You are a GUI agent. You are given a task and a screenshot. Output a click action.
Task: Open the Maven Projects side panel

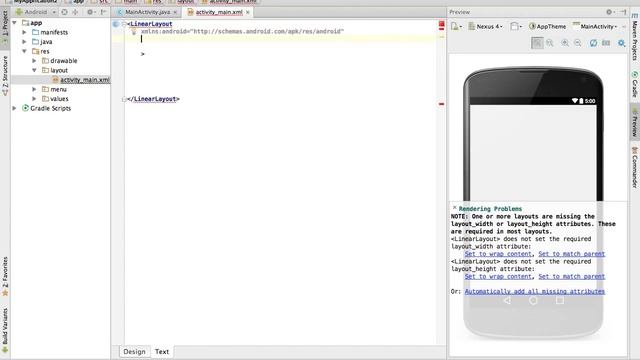click(x=635, y=38)
